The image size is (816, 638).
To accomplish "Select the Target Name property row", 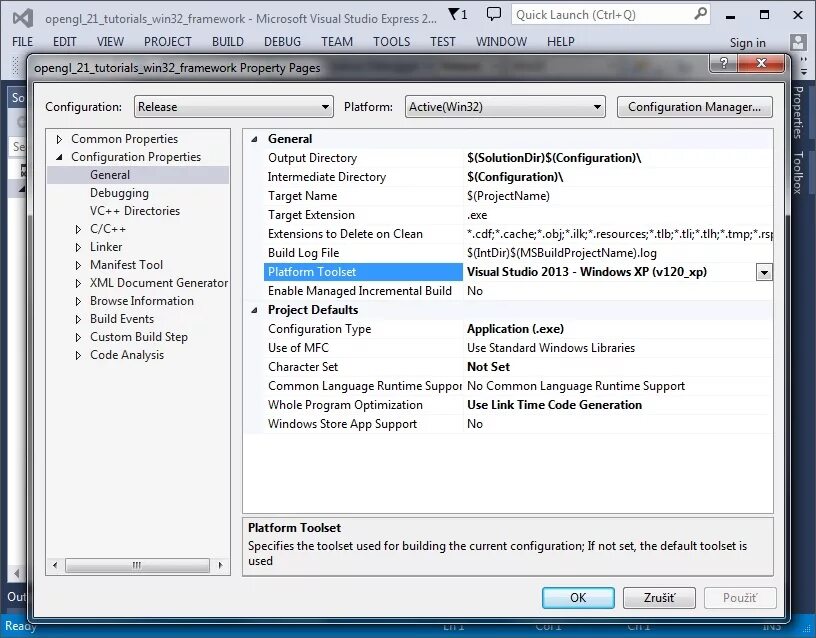I will 518,196.
